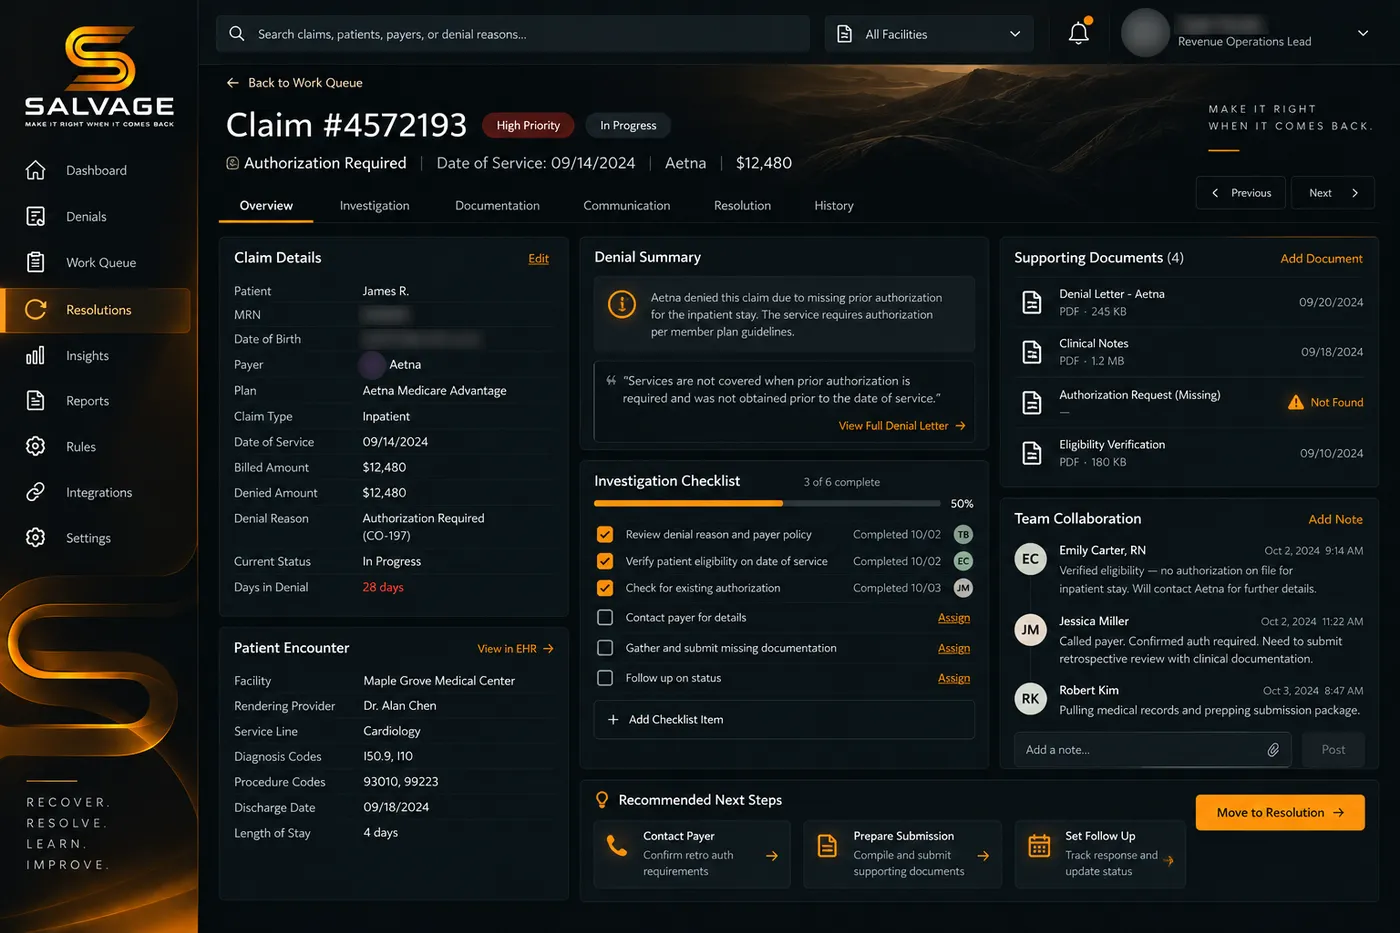The width and height of the screenshot is (1400, 933).
Task: Open the Denials sidebar icon
Action: [36, 216]
